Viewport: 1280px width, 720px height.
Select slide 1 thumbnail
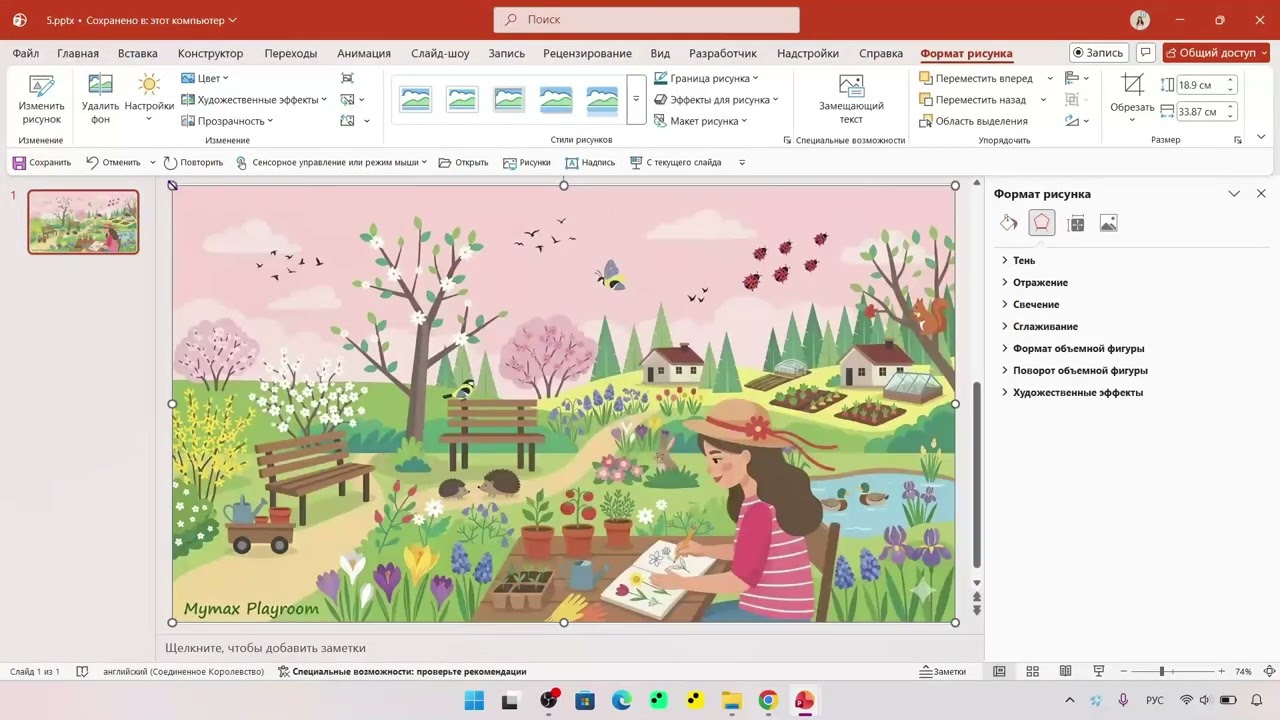click(x=83, y=222)
